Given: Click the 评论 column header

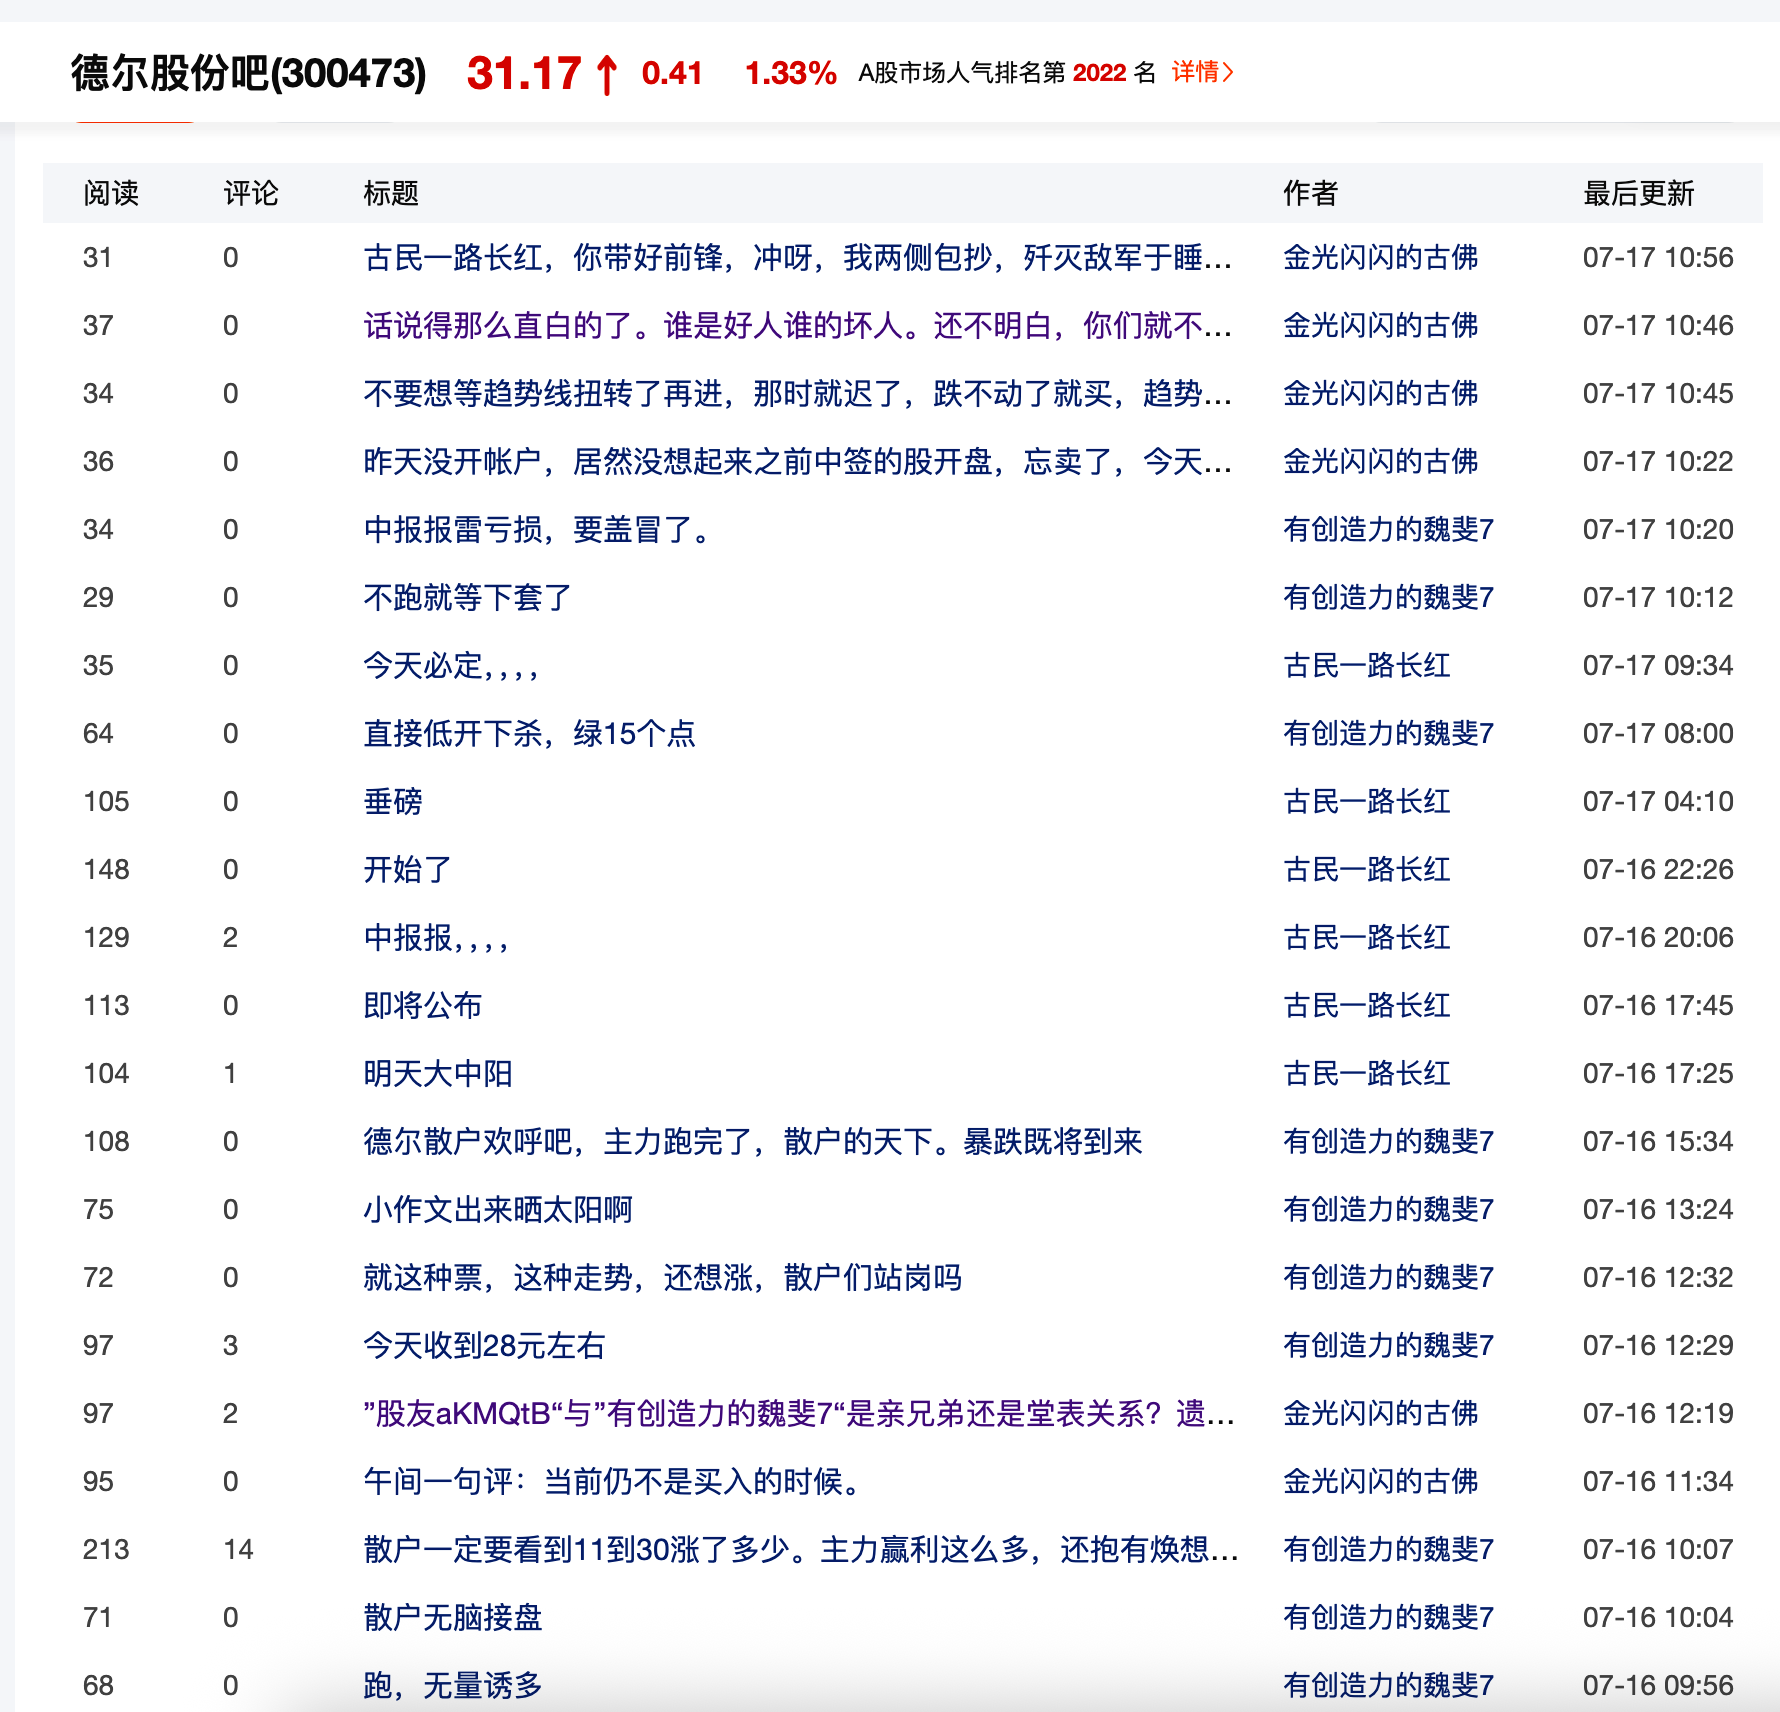Looking at the screenshot, I should click(251, 193).
